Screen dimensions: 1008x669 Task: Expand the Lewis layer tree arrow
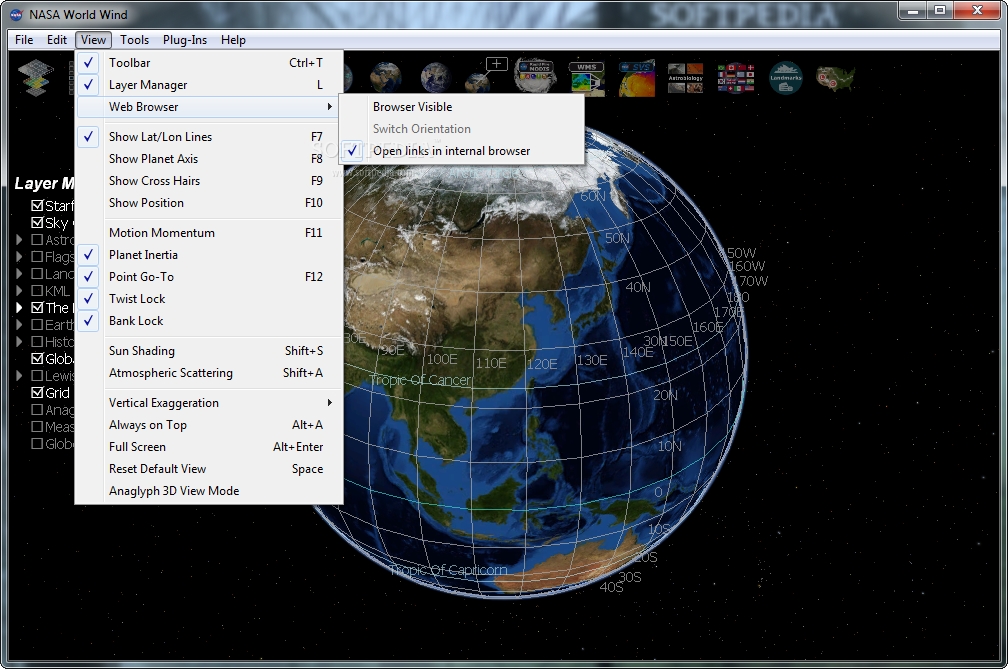19,375
